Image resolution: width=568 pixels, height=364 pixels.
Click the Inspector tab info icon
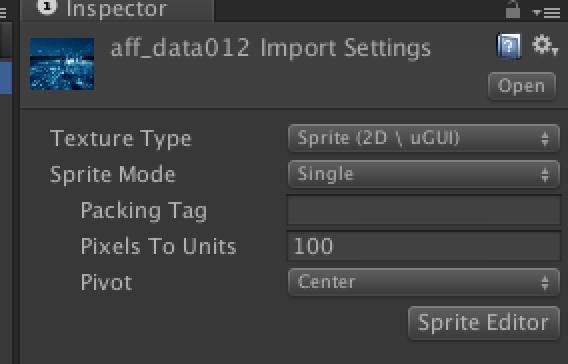pyautogui.click(x=47, y=6)
